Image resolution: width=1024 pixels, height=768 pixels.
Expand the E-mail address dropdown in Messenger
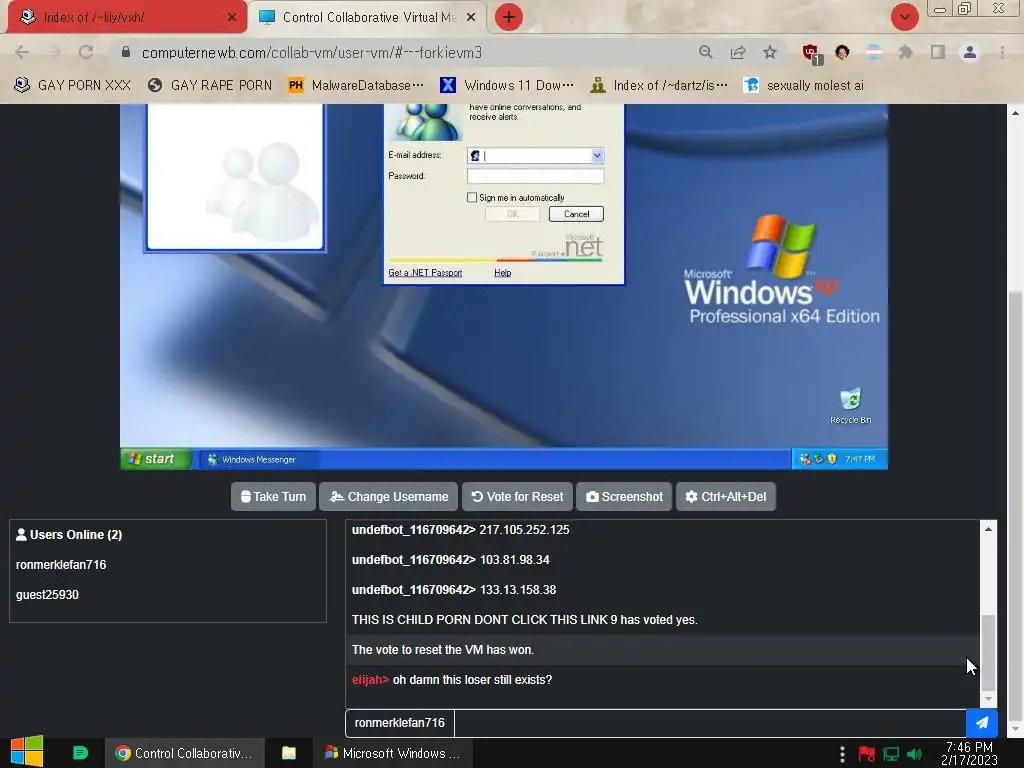(597, 155)
